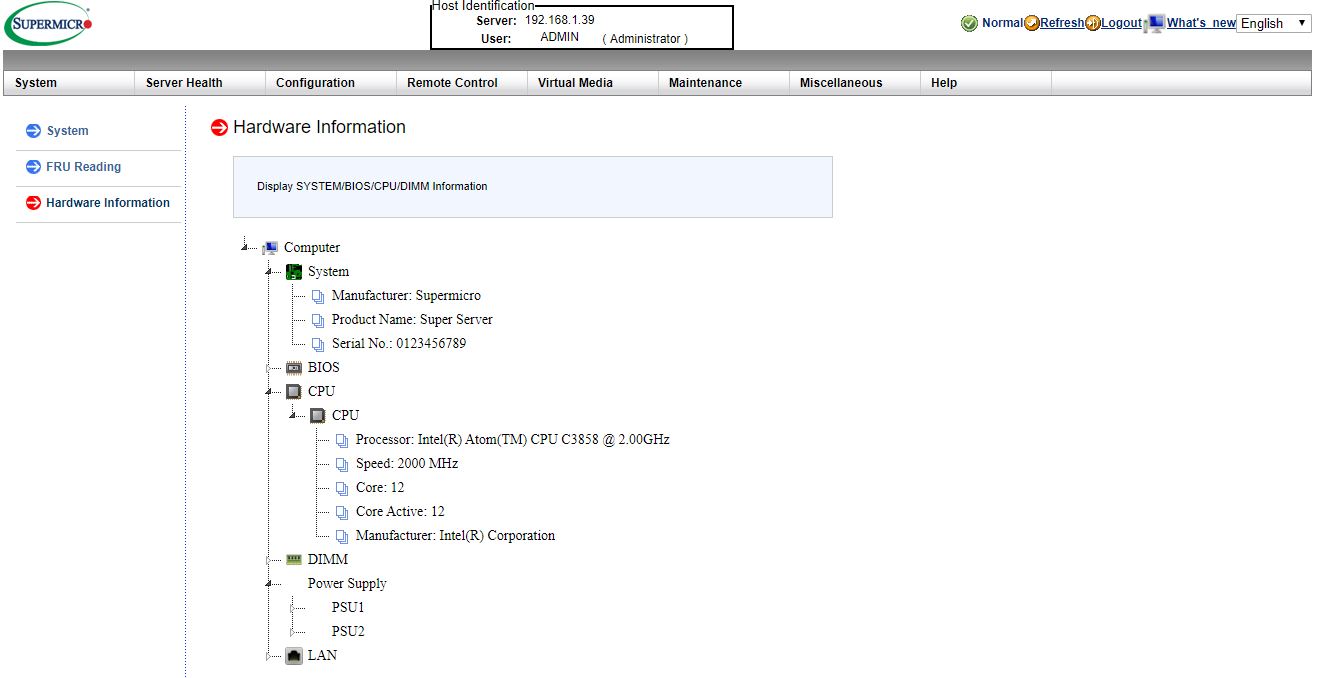Click the What's new monitor icon

(1154, 23)
